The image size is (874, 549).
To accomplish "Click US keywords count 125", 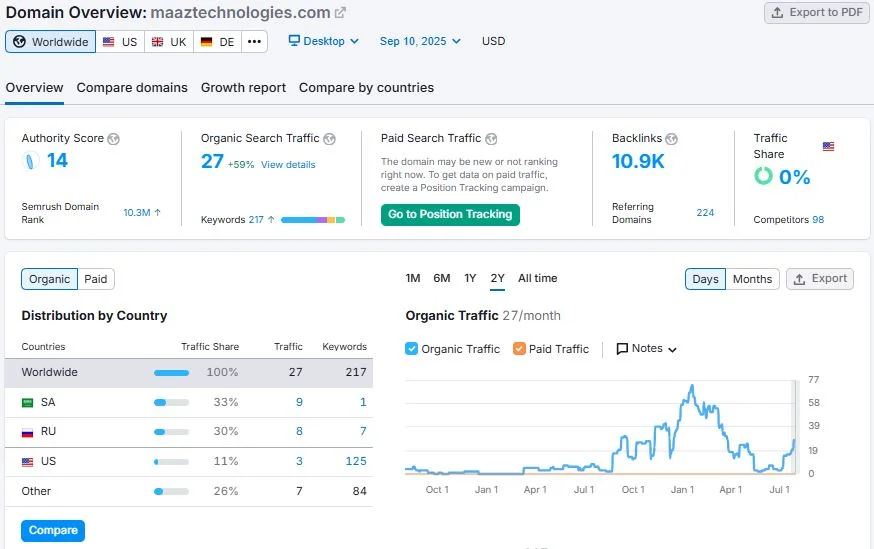I will click(356, 461).
